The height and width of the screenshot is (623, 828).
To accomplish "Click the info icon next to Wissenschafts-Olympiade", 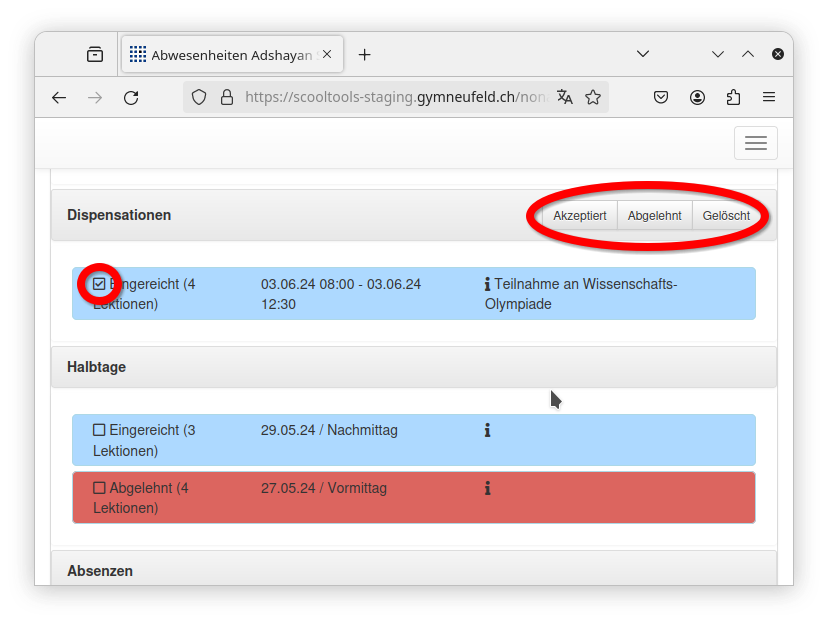I will 487,284.
